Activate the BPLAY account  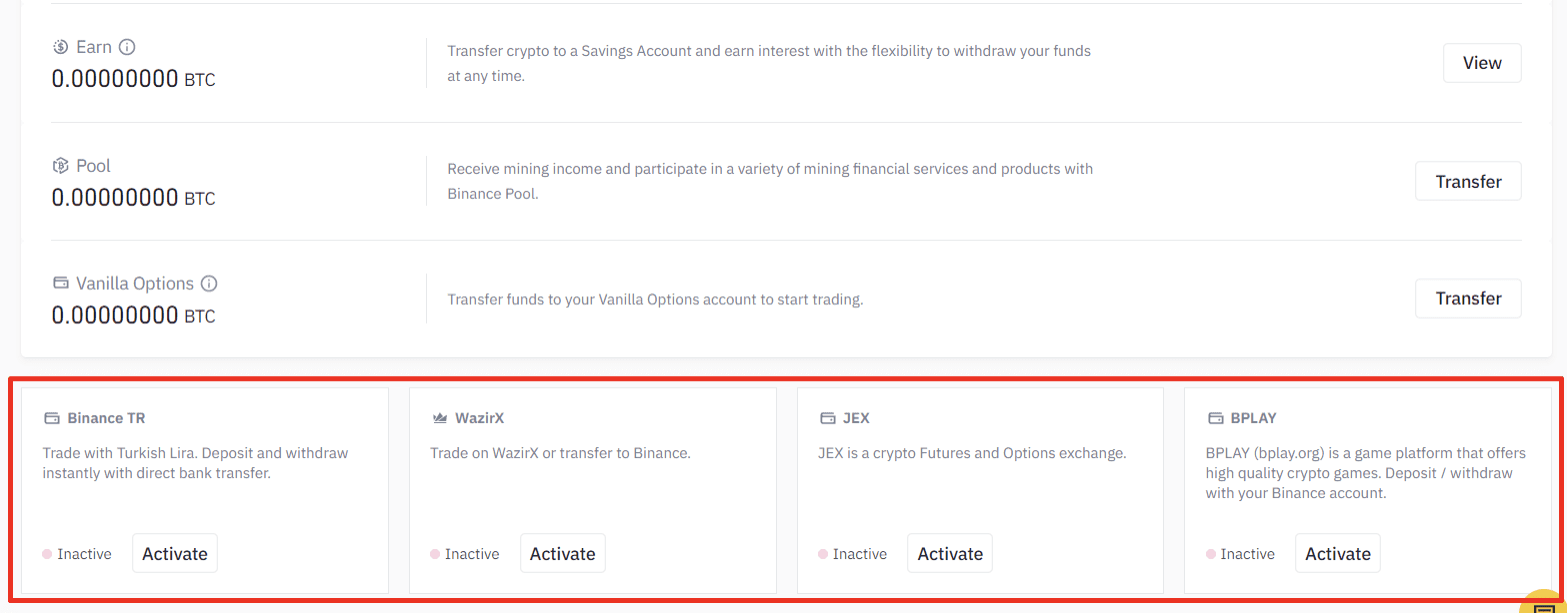pos(1338,553)
